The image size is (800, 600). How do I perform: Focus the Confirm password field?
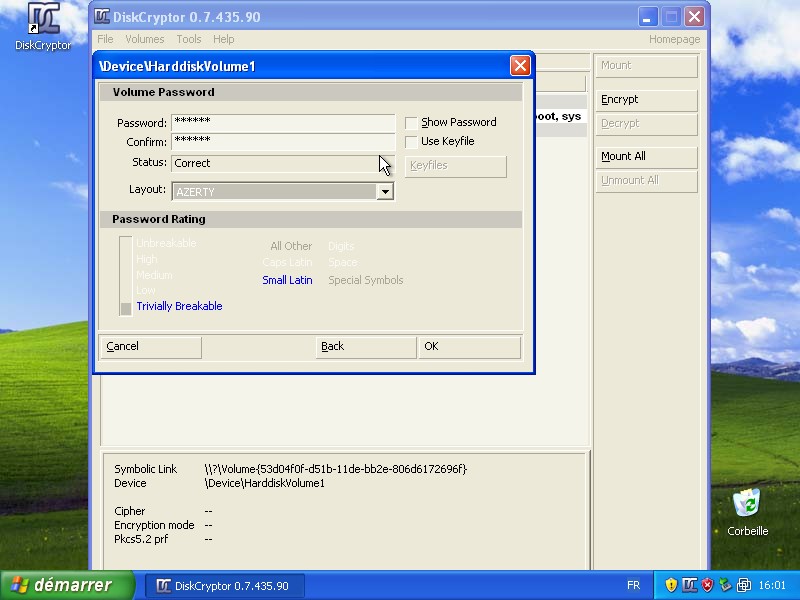pyautogui.click(x=283, y=142)
